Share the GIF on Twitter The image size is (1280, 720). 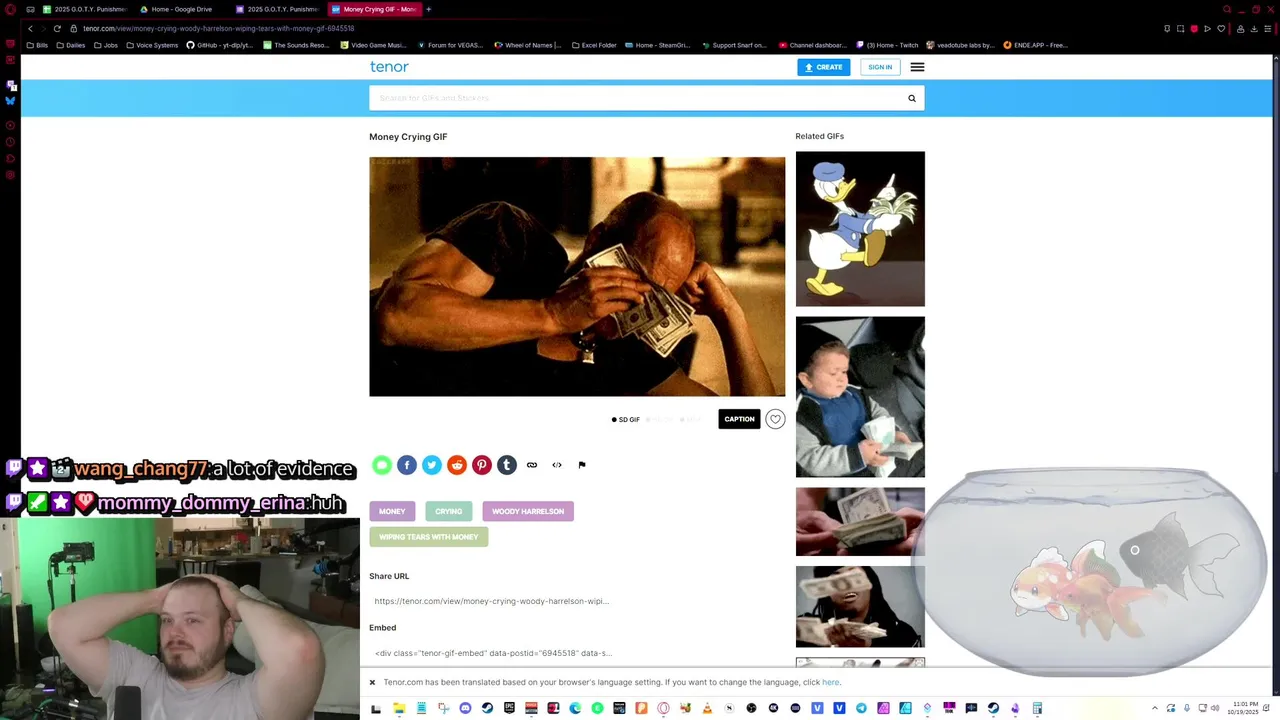tap(432, 465)
